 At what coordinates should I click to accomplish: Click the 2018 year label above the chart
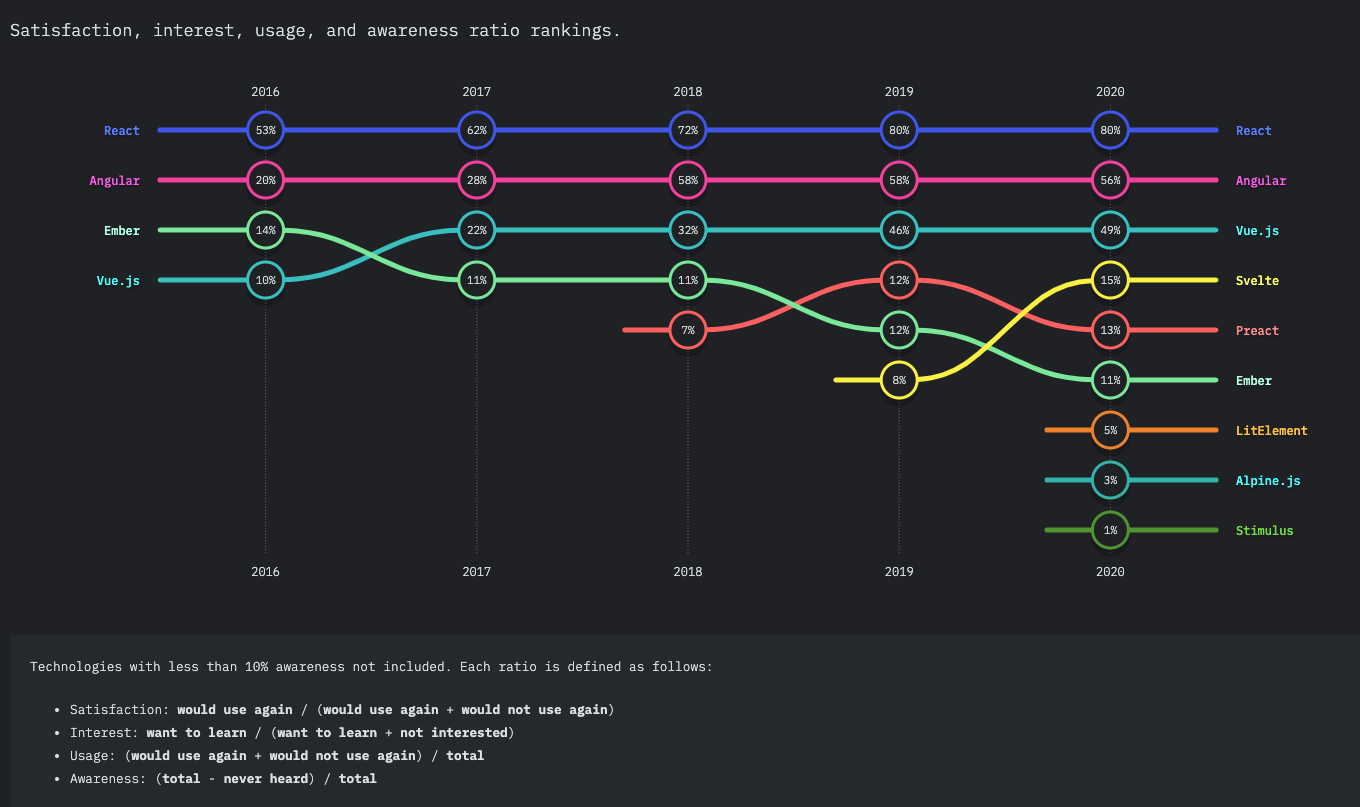pyautogui.click(x=688, y=92)
